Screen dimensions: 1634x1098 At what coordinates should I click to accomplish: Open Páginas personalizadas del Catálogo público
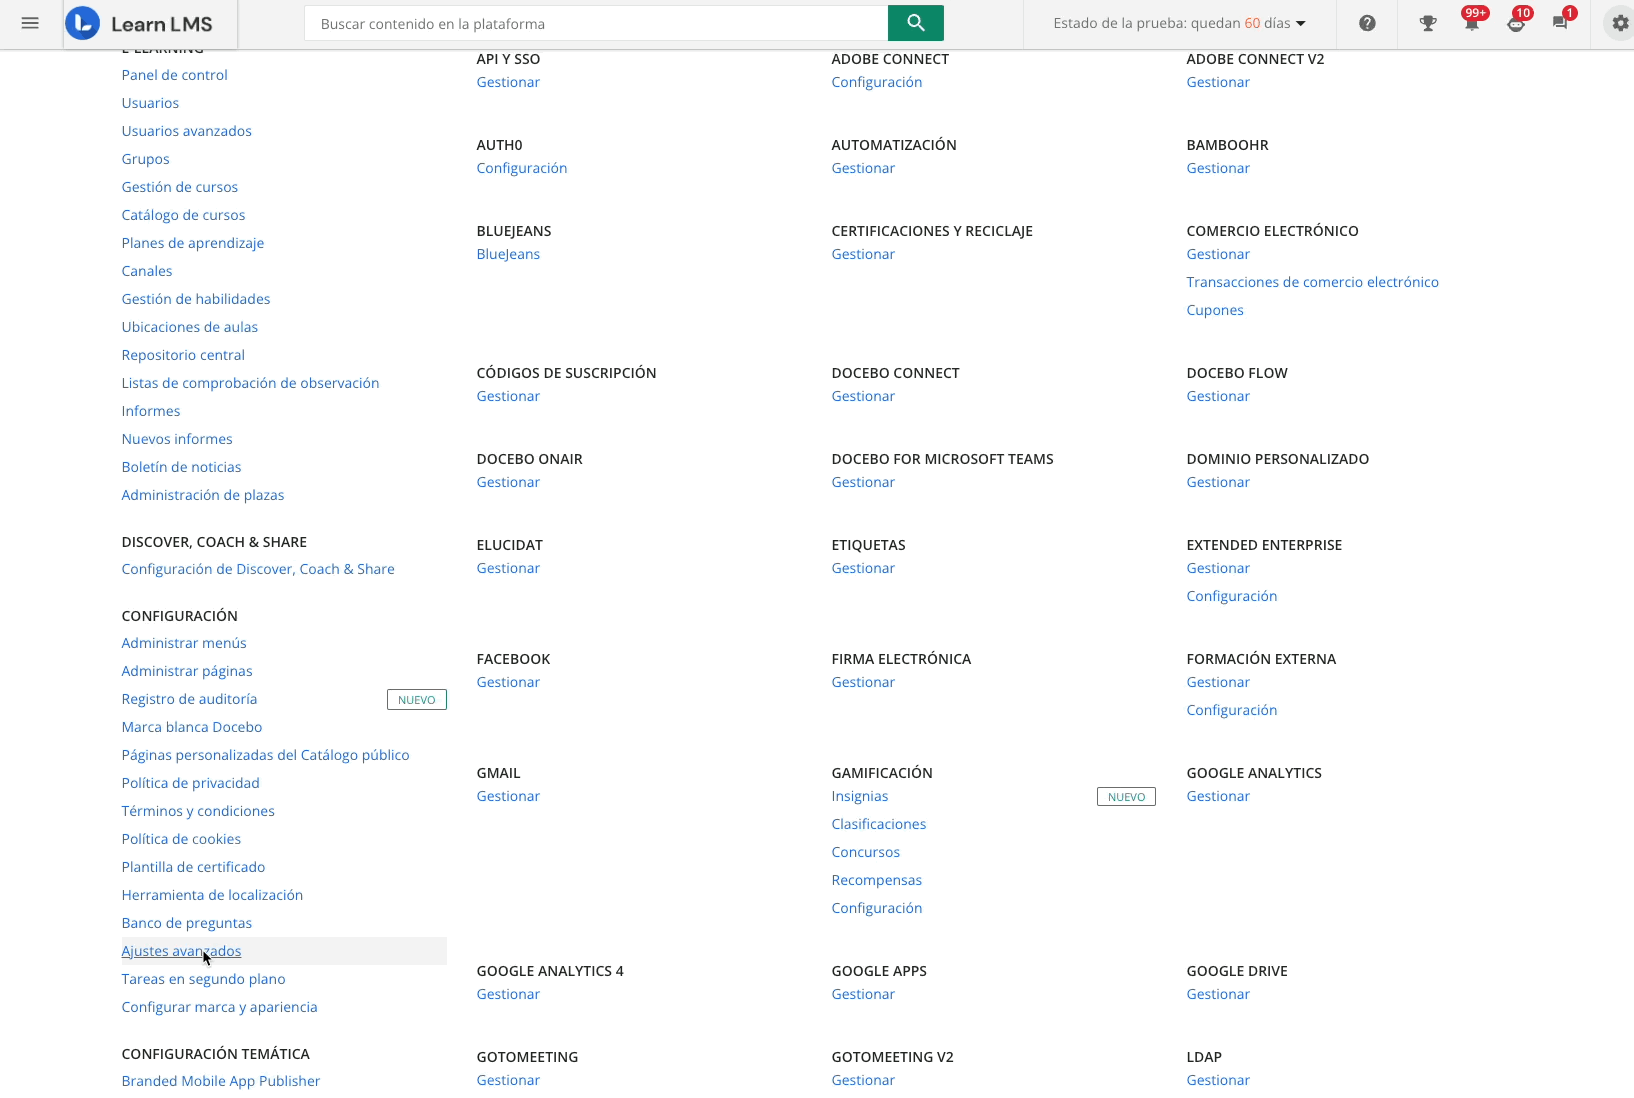coord(266,755)
